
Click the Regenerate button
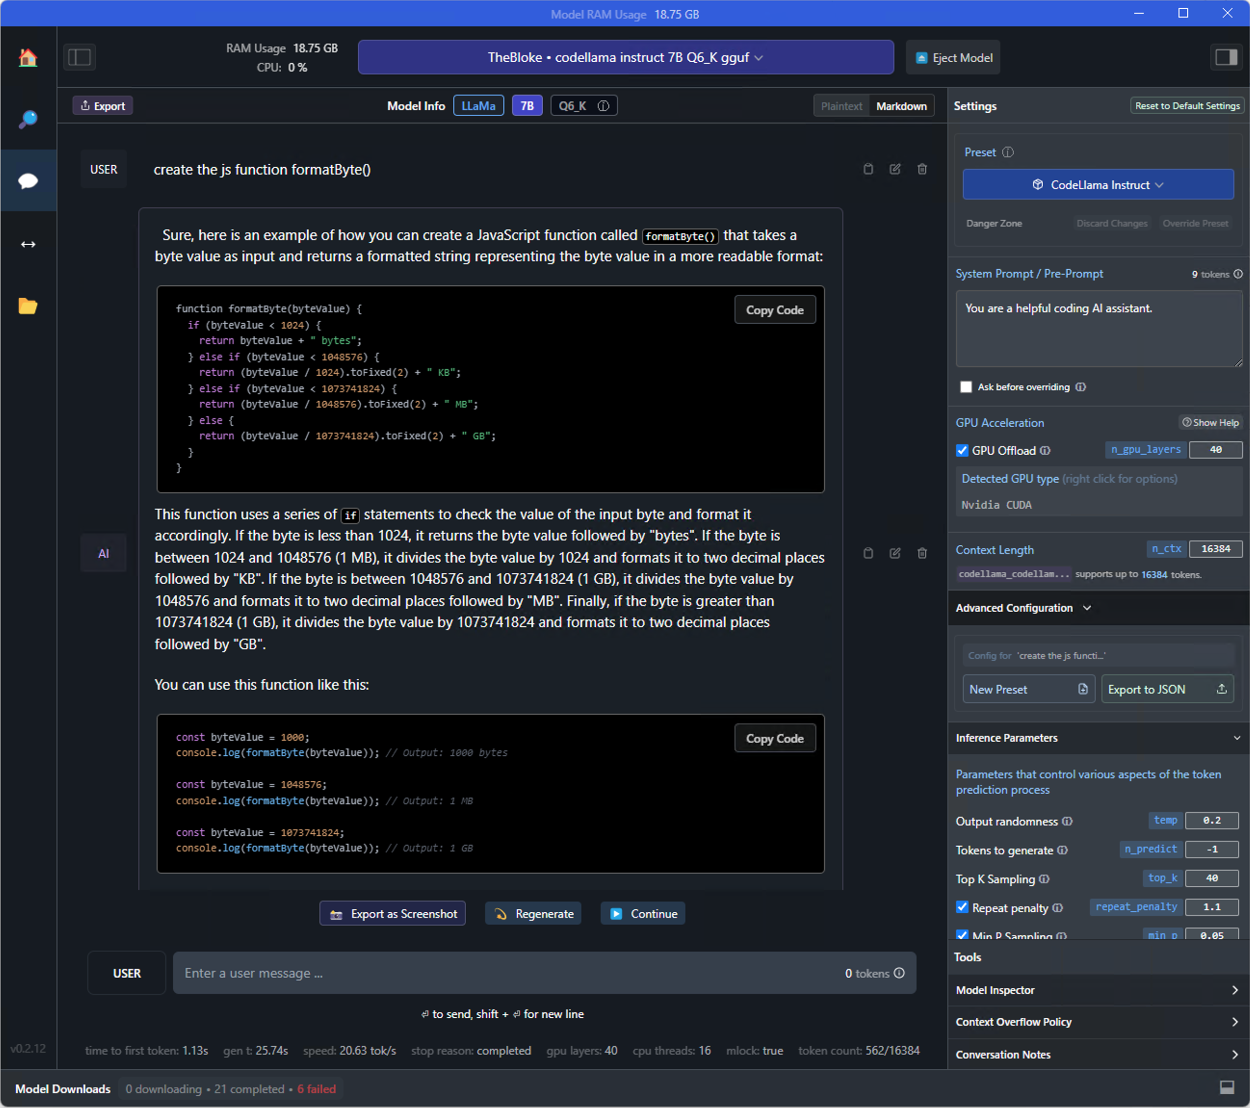click(x=533, y=914)
